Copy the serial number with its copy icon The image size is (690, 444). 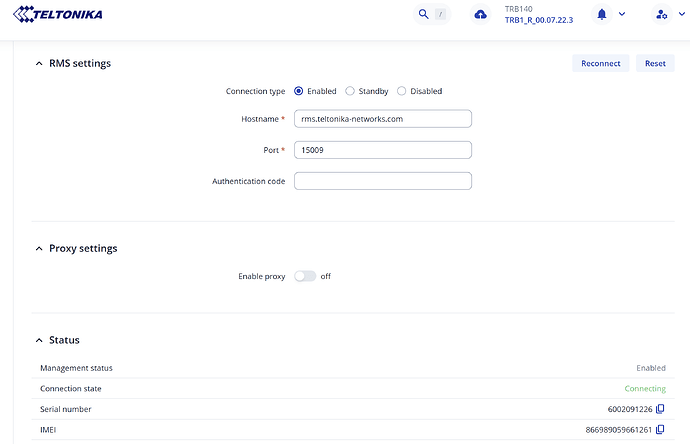point(660,409)
